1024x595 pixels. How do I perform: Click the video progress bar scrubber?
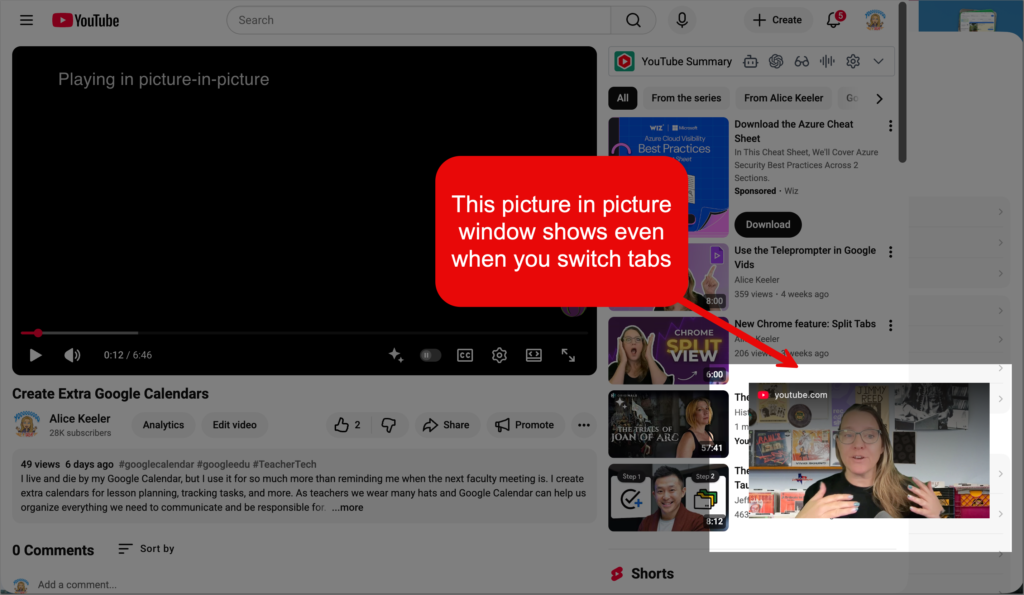[x=38, y=333]
